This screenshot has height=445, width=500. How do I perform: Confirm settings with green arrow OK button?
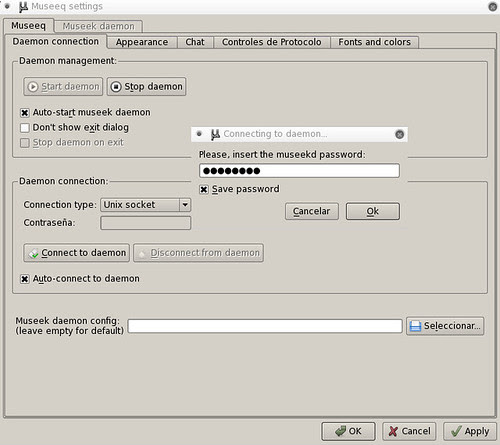click(x=348, y=431)
